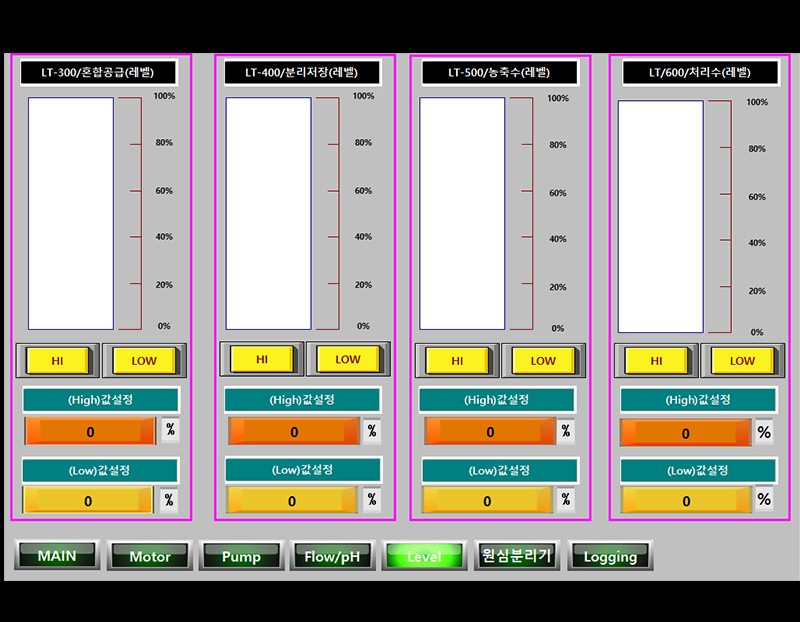The height and width of the screenshot is (622, 800).
Task: Click the LT/600 처리수 level gauge
Action: point(660,217)
